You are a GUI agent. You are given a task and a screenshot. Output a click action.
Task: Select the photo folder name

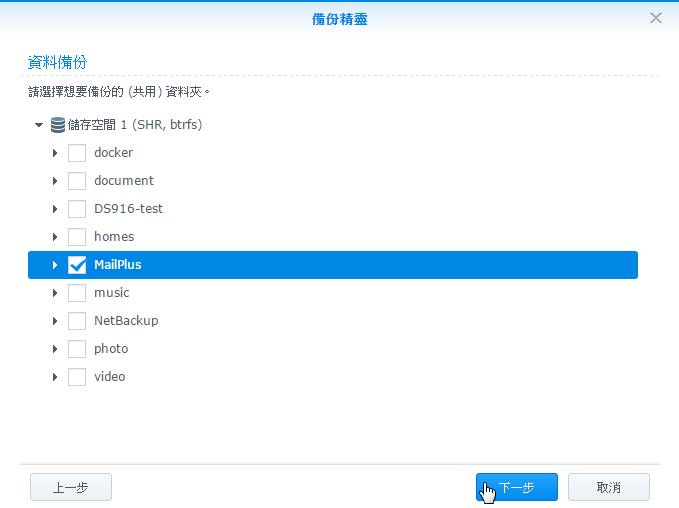(111, 349)
